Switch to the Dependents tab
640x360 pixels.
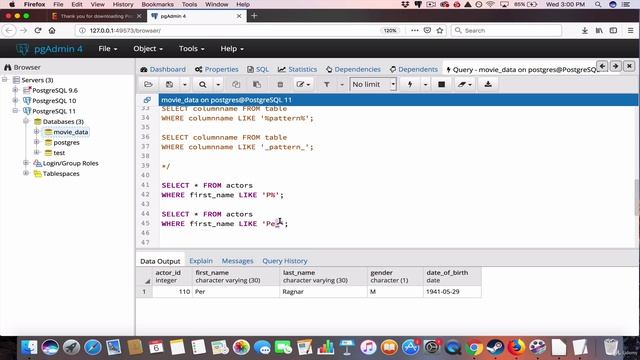click(x=413, y=69)
